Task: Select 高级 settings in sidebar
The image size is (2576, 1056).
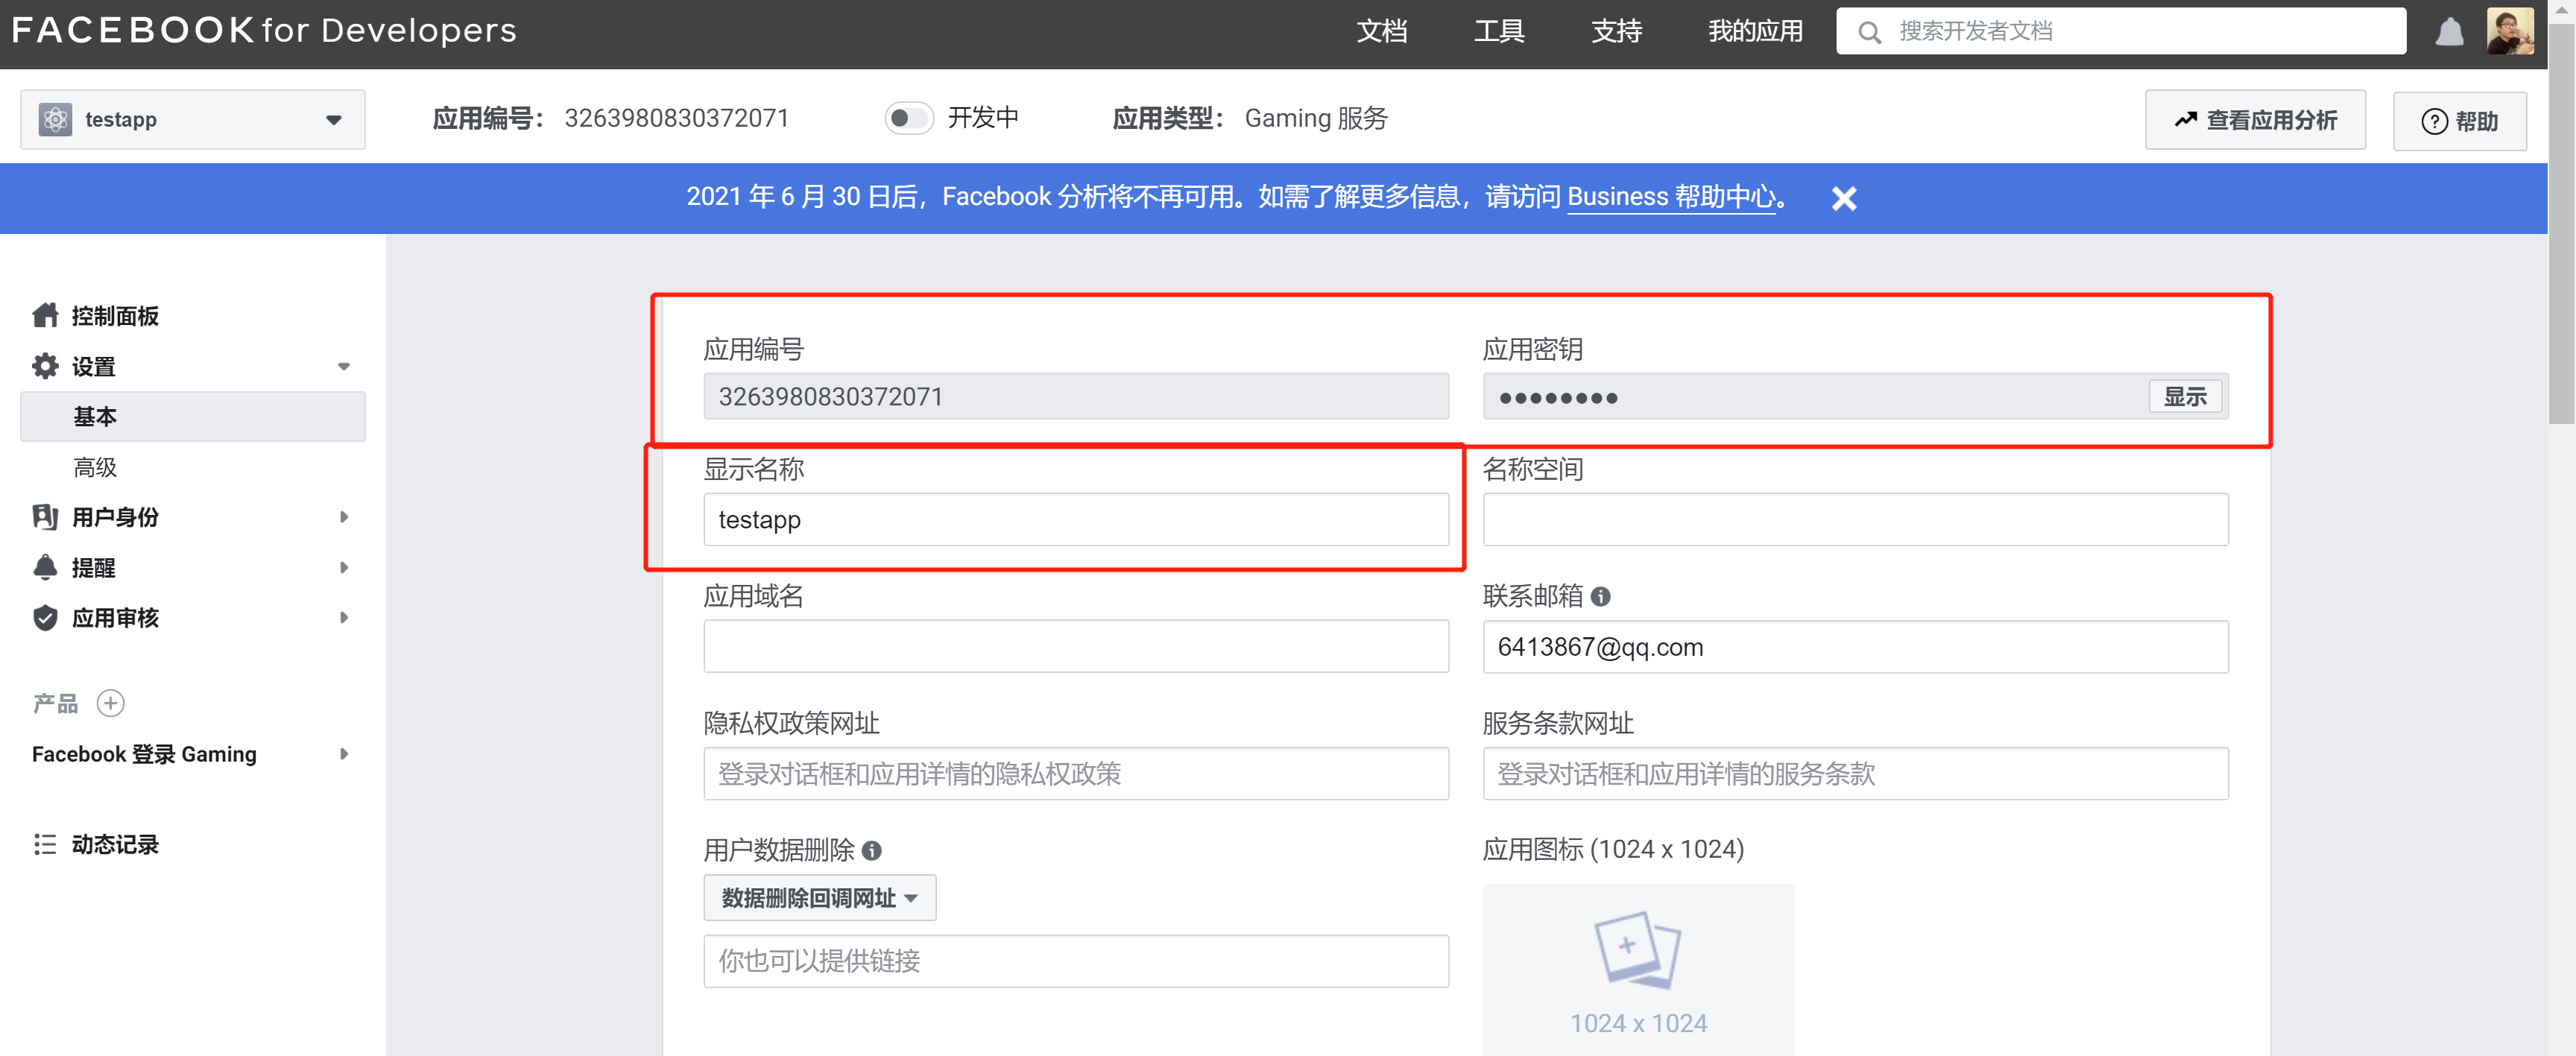Action: [95, 467]
